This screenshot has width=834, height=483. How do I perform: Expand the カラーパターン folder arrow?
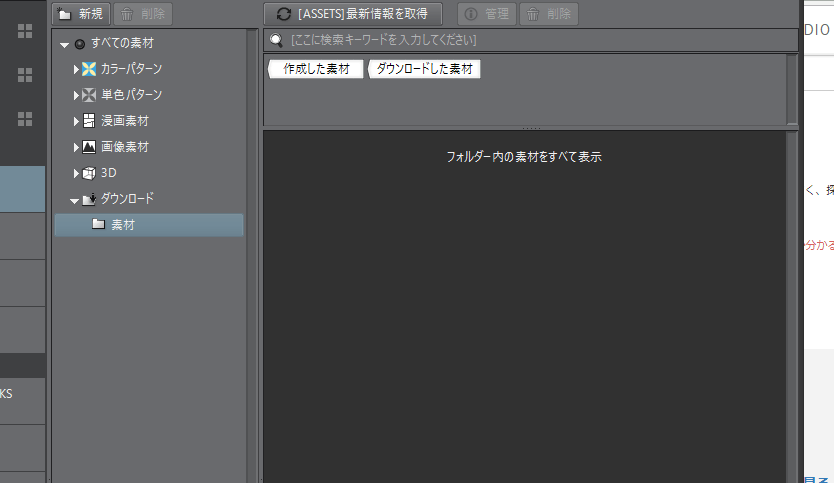[75, 69]
